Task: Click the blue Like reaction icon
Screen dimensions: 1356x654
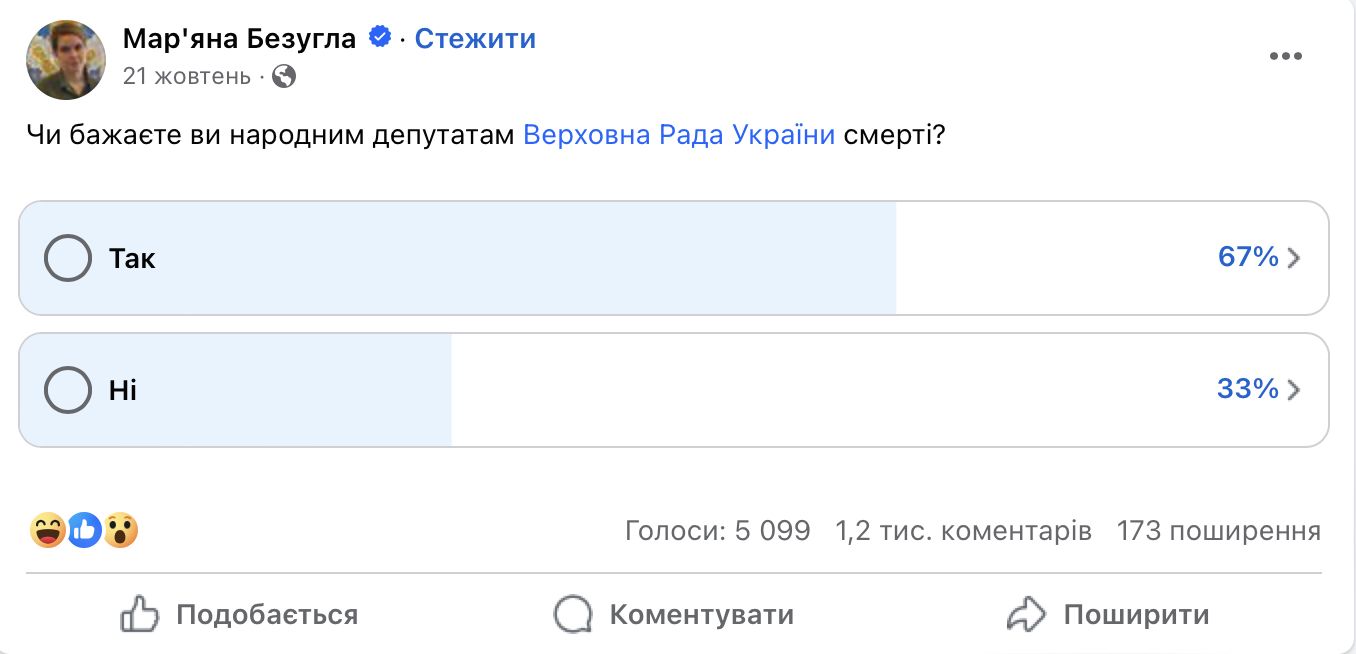Action: pyautogui.click(x=84, y=530)
